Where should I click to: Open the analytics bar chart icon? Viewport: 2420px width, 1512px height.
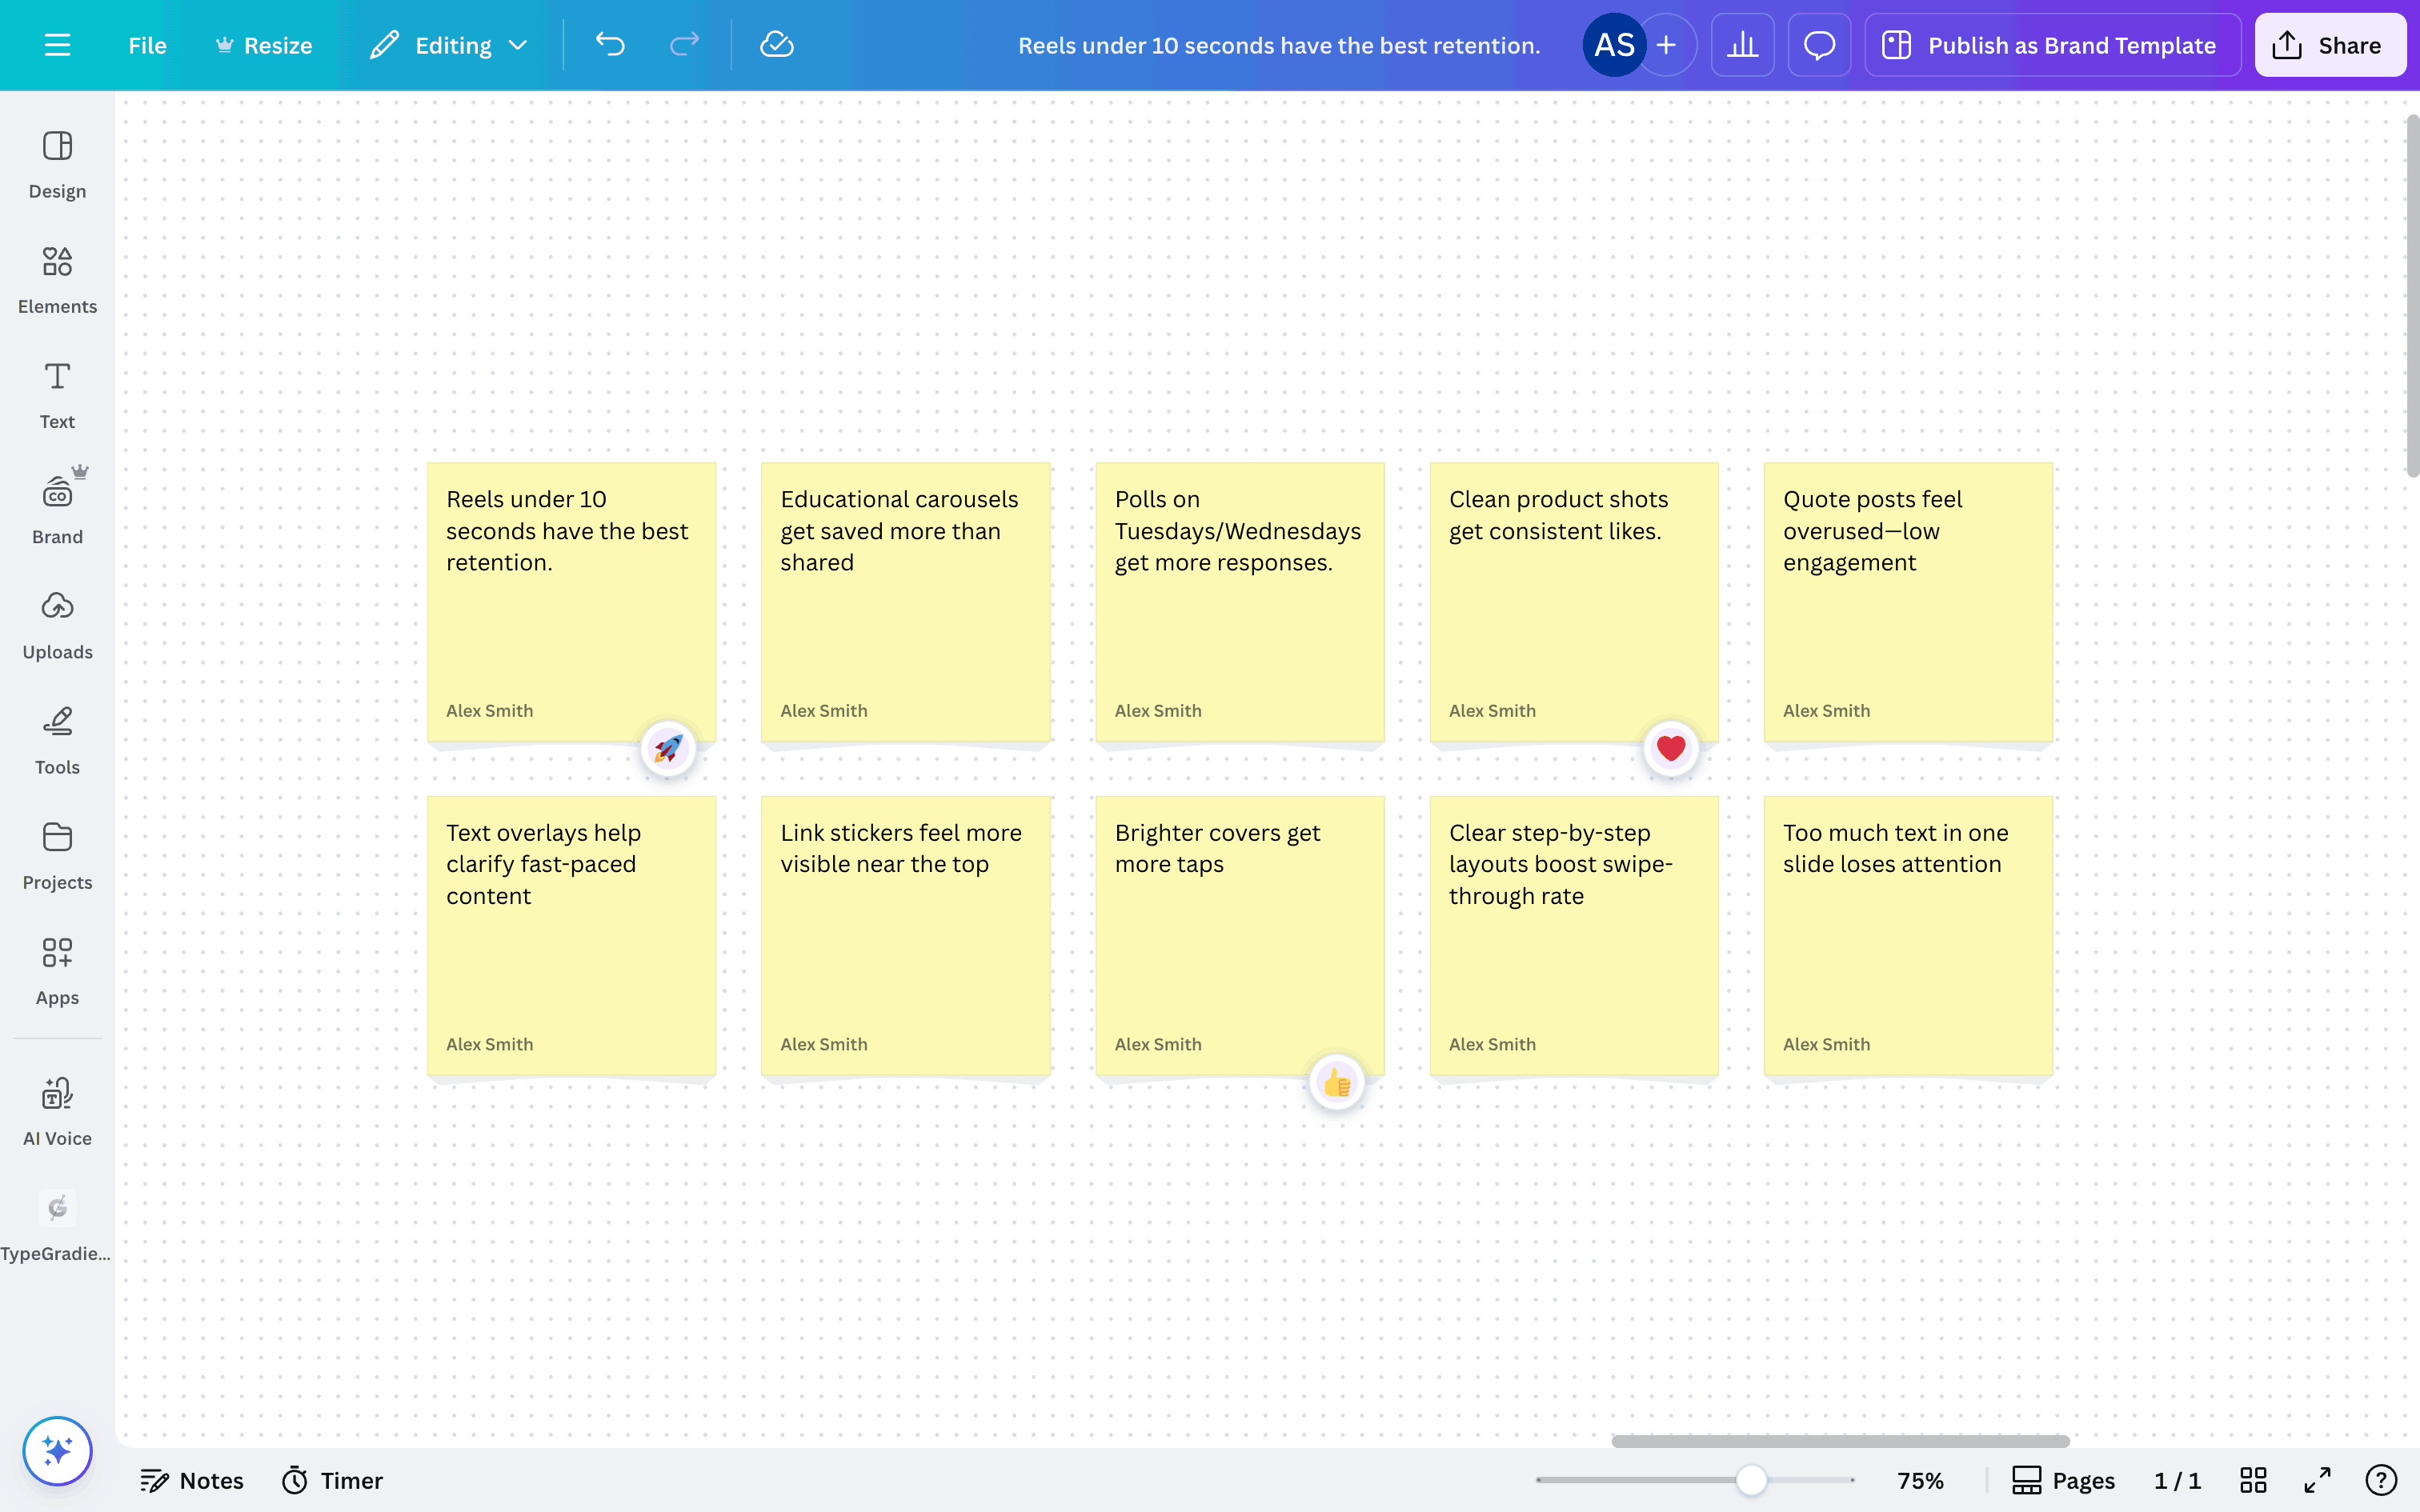1742,45
